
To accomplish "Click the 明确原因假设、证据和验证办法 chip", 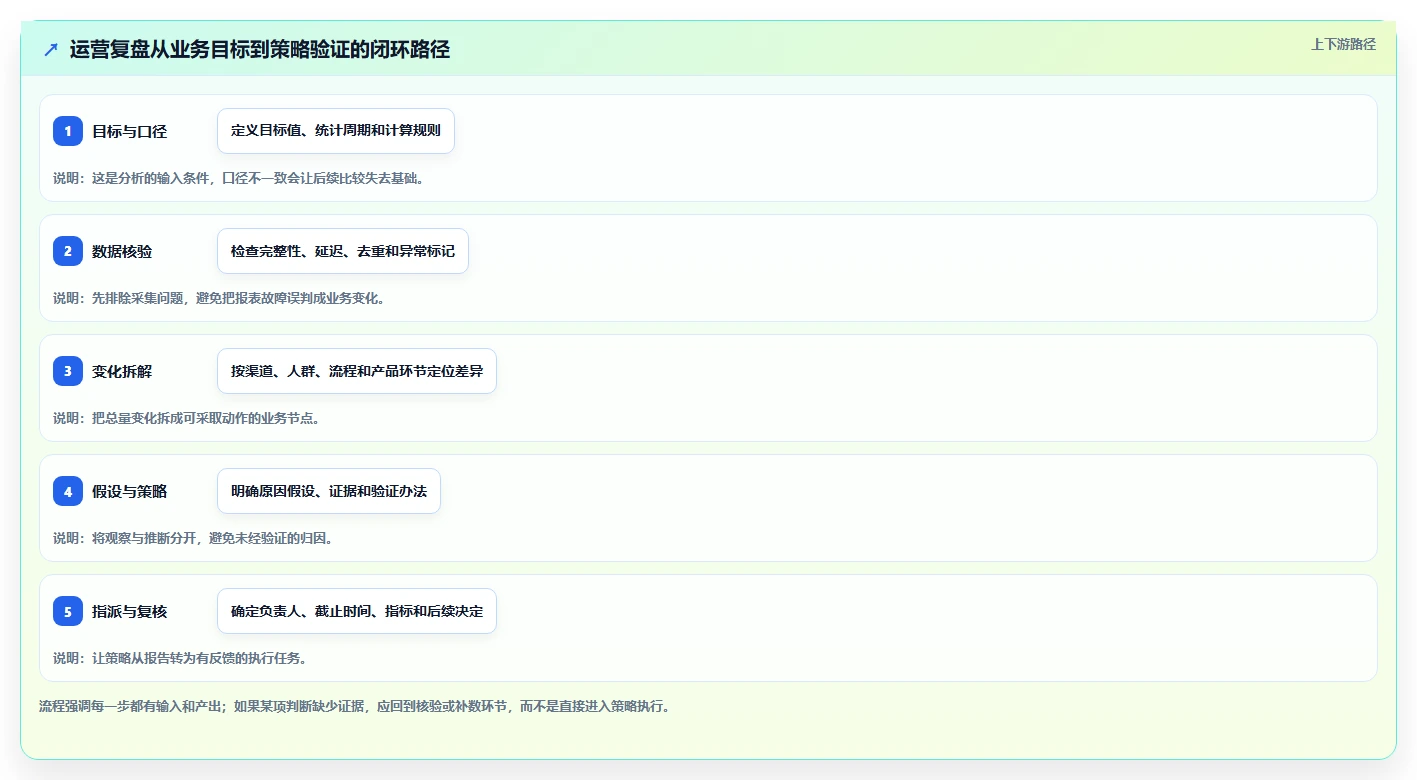I will click(329, 491).
